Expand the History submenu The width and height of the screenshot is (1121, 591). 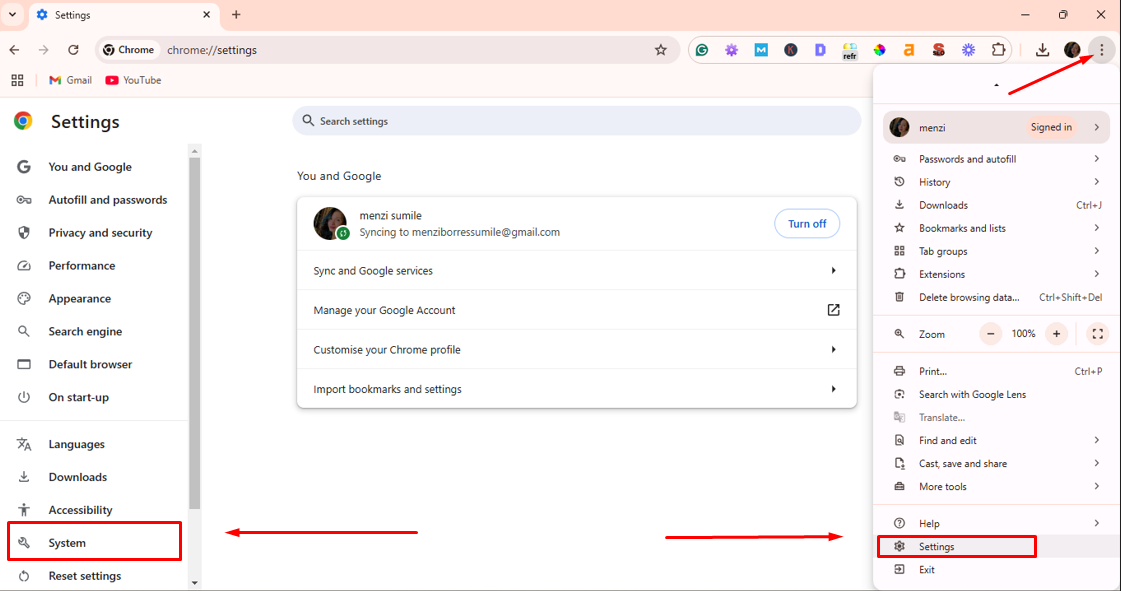[995, 182]
